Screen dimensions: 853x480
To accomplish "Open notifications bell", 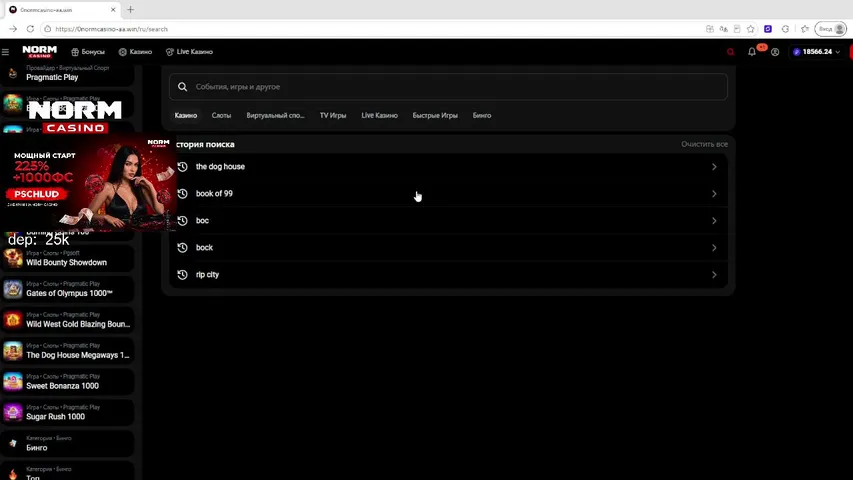I will [x=752, y=52].
